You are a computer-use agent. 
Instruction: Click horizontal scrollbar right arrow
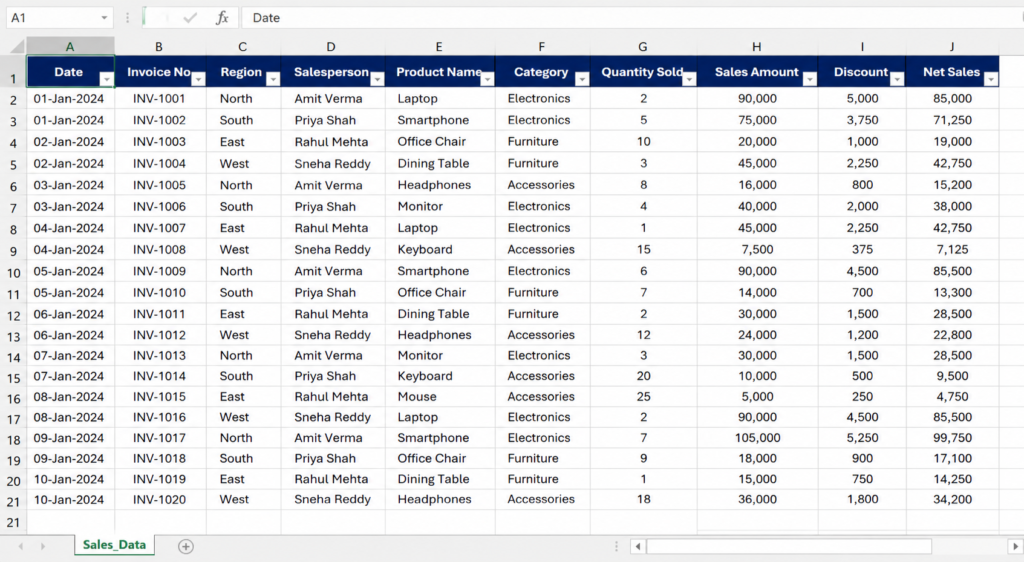[1015, 546]
